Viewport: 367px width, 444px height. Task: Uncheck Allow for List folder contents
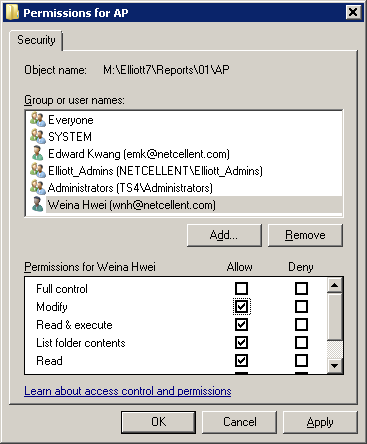click(241, 342)
